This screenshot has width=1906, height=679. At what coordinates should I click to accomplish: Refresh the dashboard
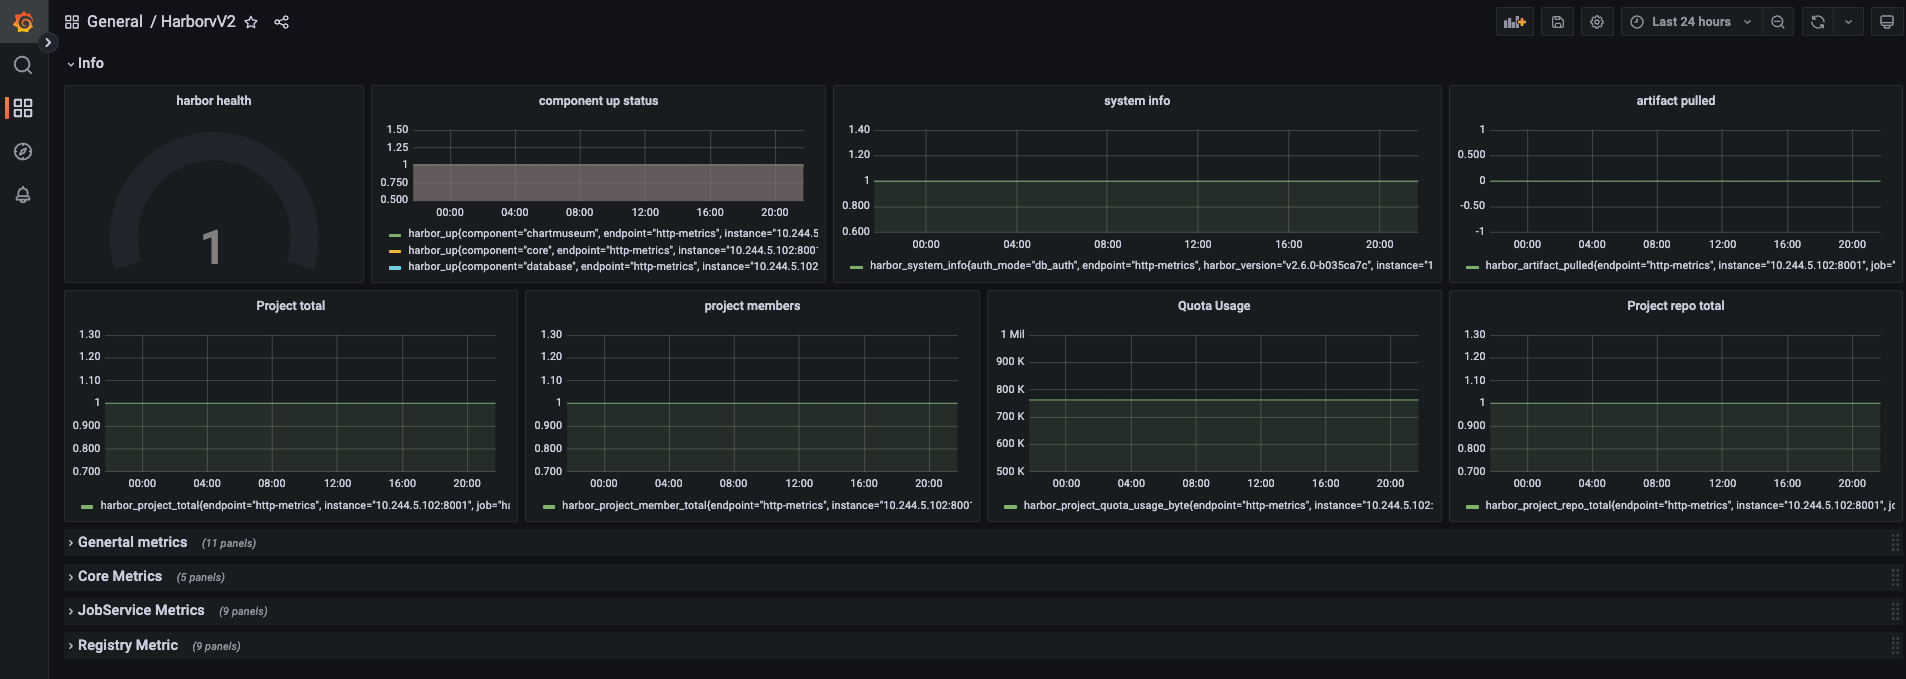[x=1818, y=22]
